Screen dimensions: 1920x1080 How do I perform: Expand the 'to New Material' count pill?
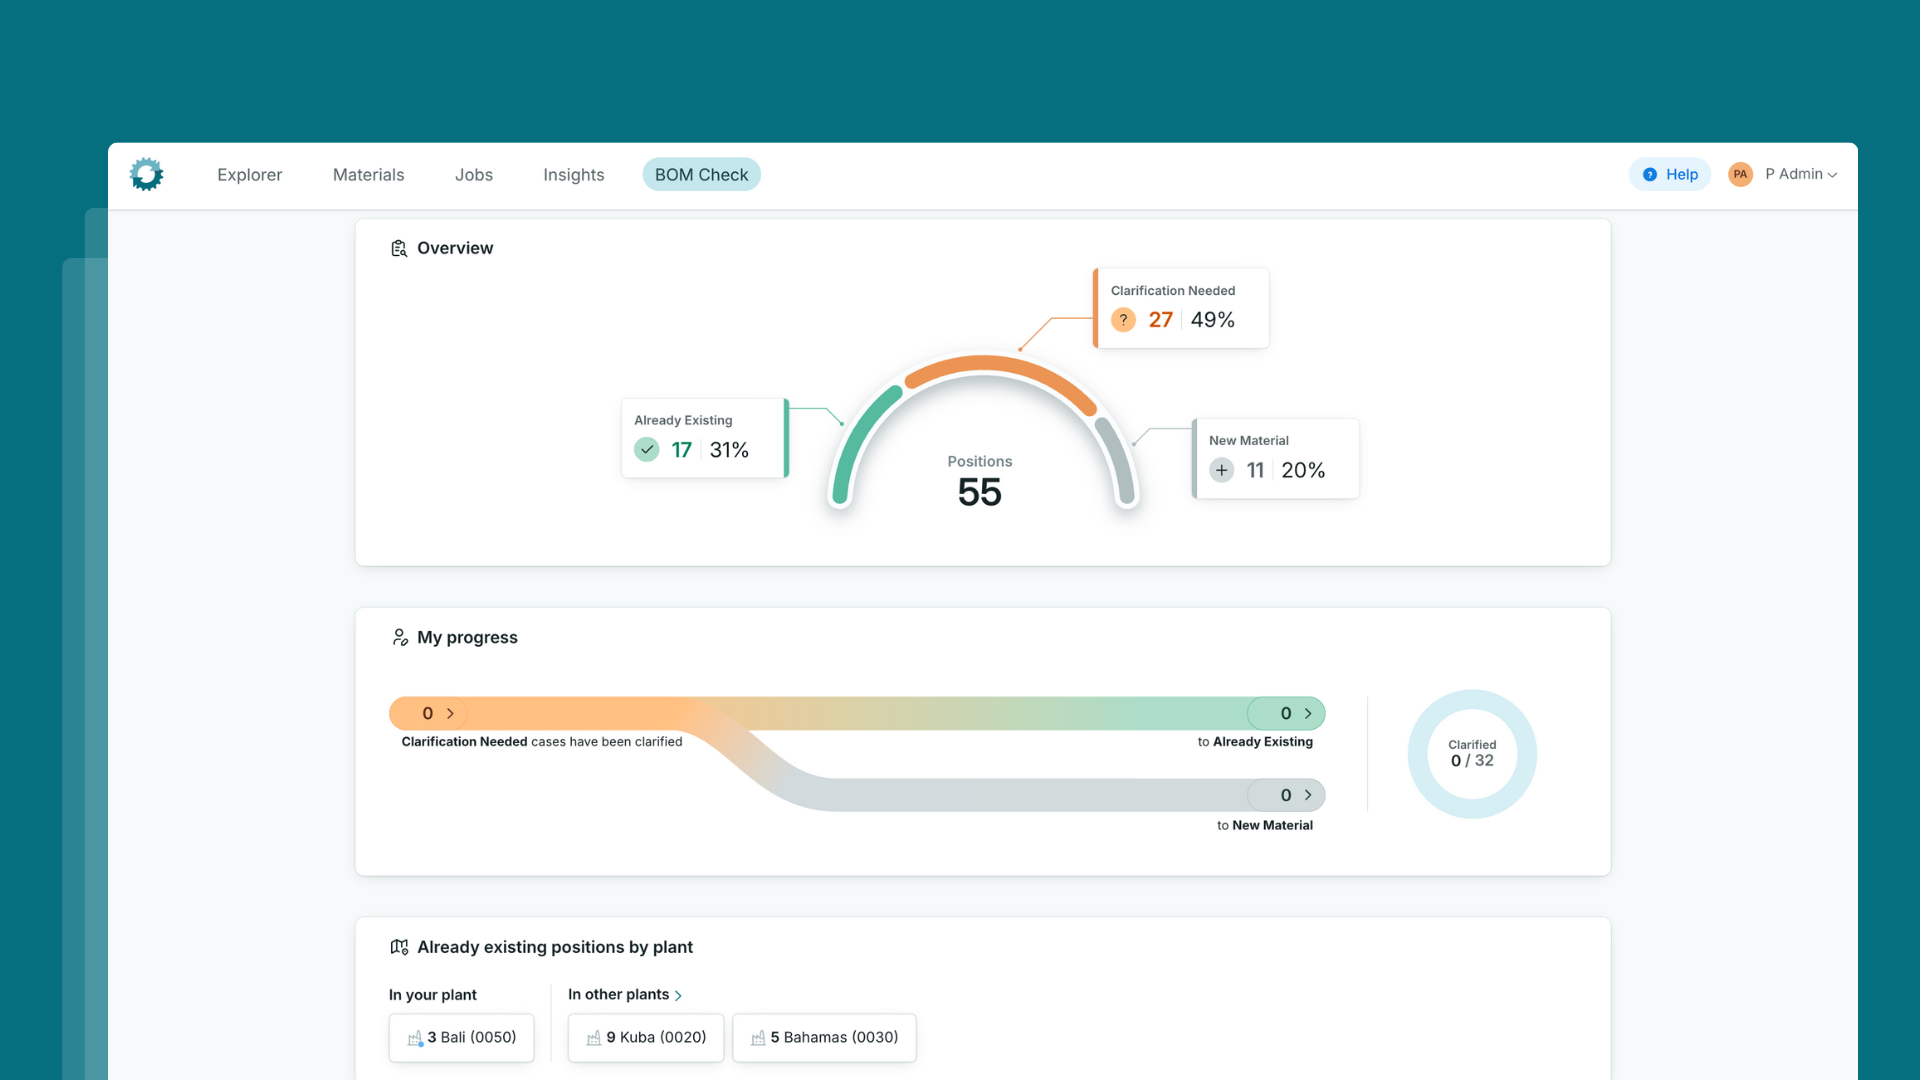(1286, 795)
